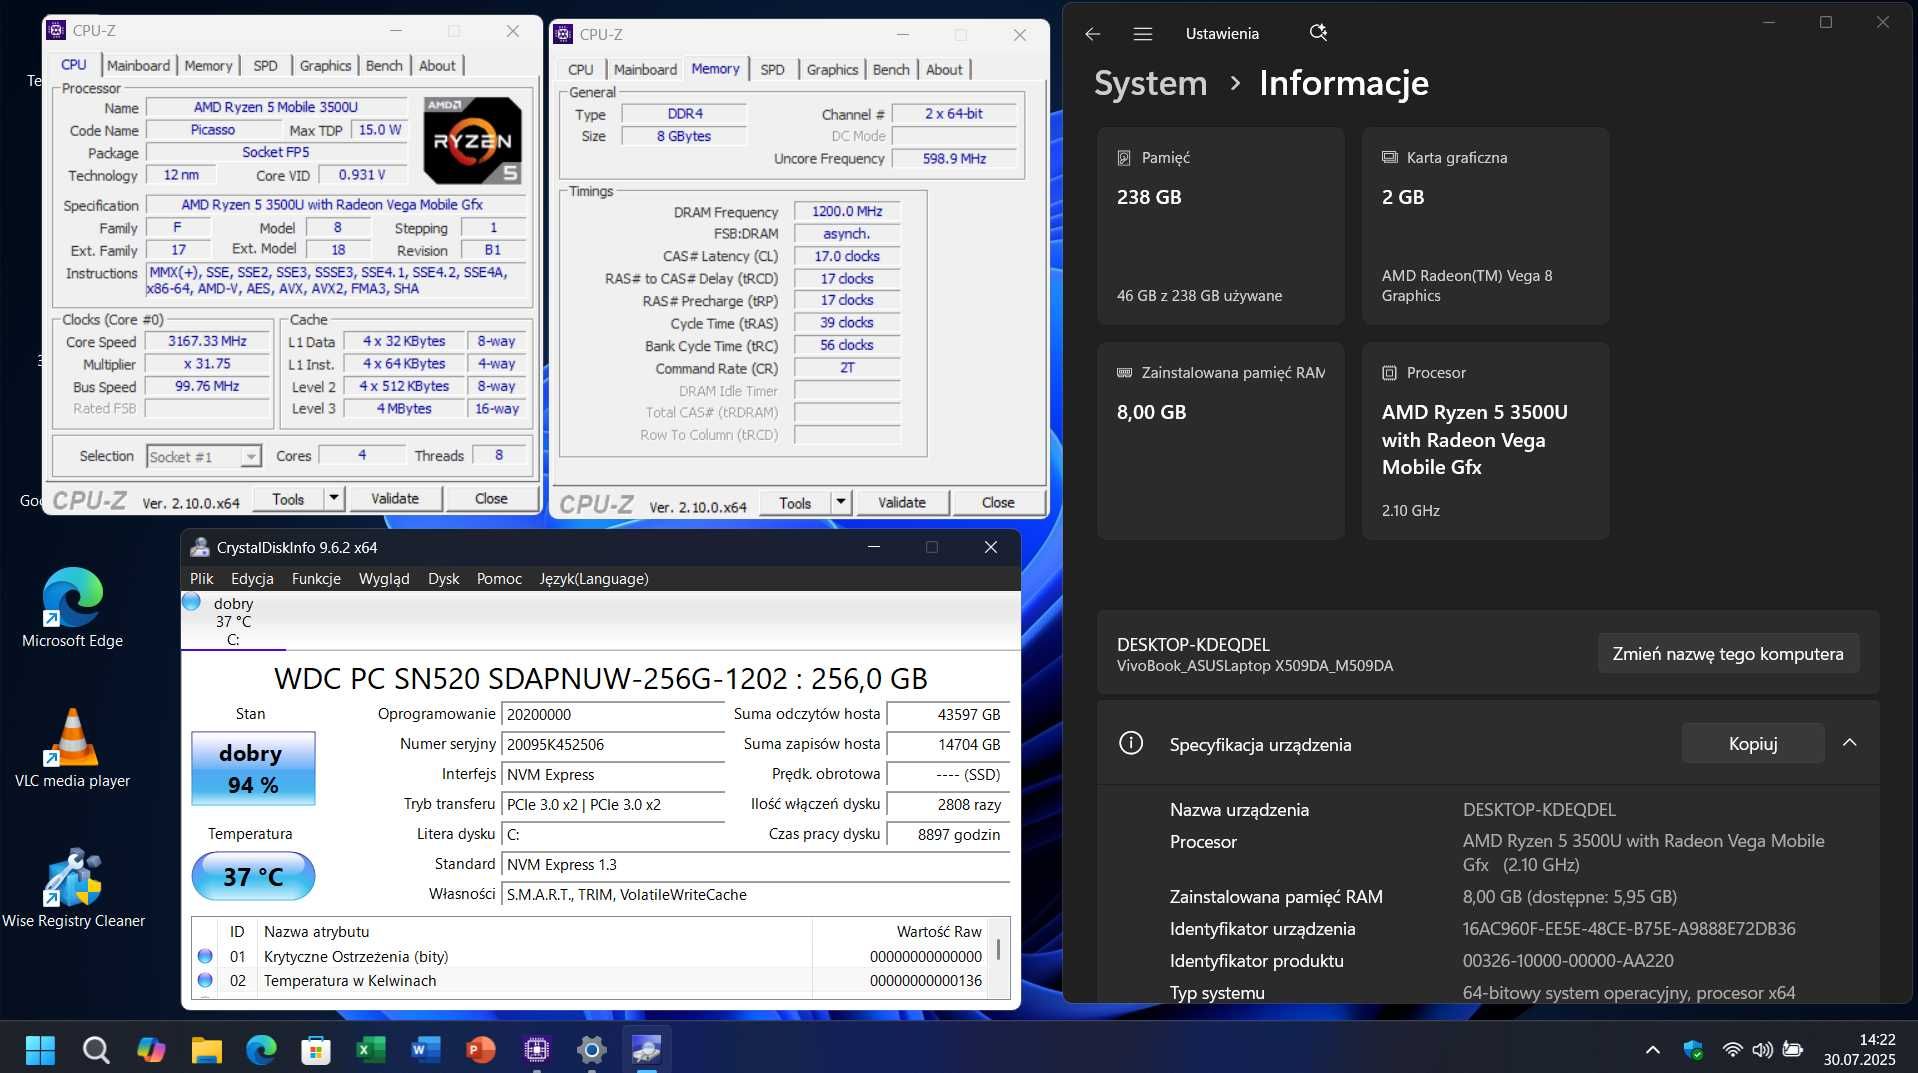The image size is (1918, 1073).
Task: Open Wise Registry Cleaner desktop shortcut
Action: [x=73, y=888]
